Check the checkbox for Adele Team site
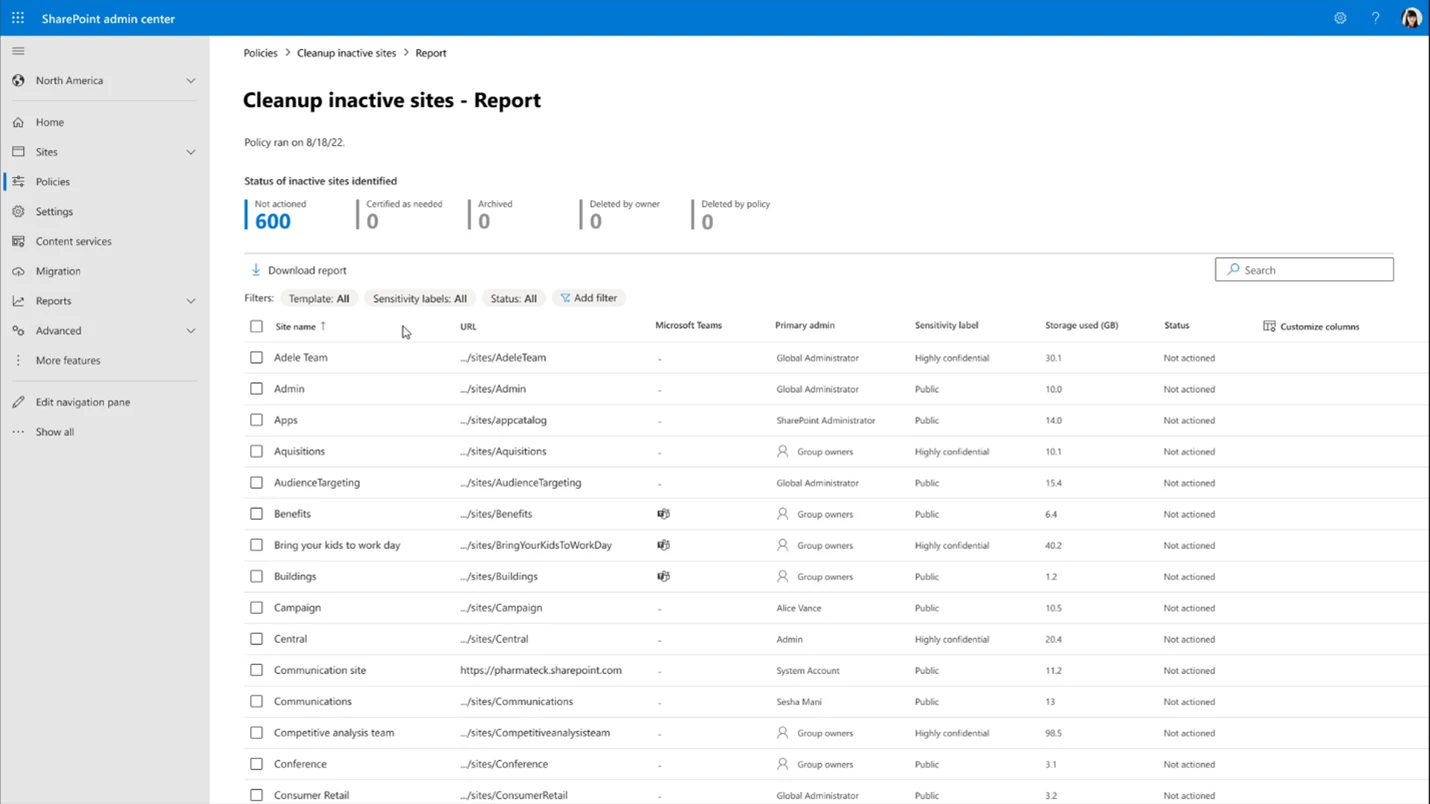 [x=256, y=357]
